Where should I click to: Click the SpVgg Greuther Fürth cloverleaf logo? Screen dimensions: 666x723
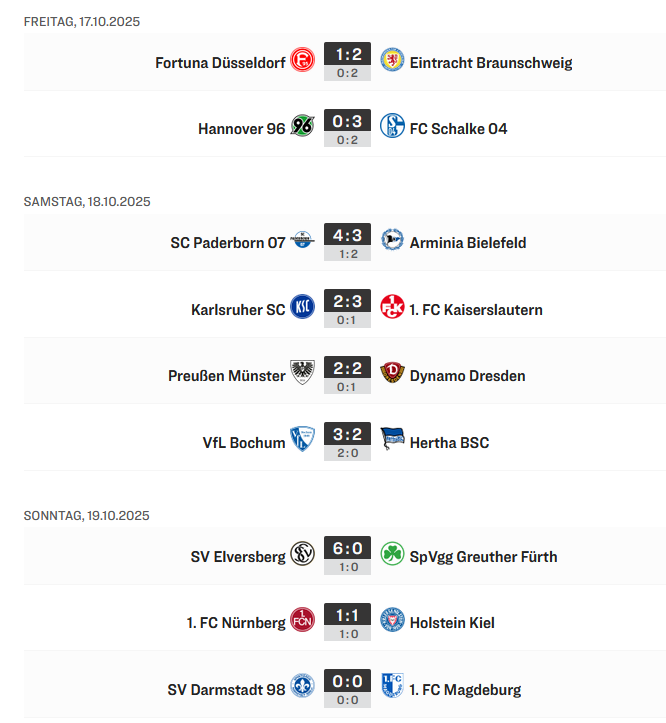(x=392, y=555)
